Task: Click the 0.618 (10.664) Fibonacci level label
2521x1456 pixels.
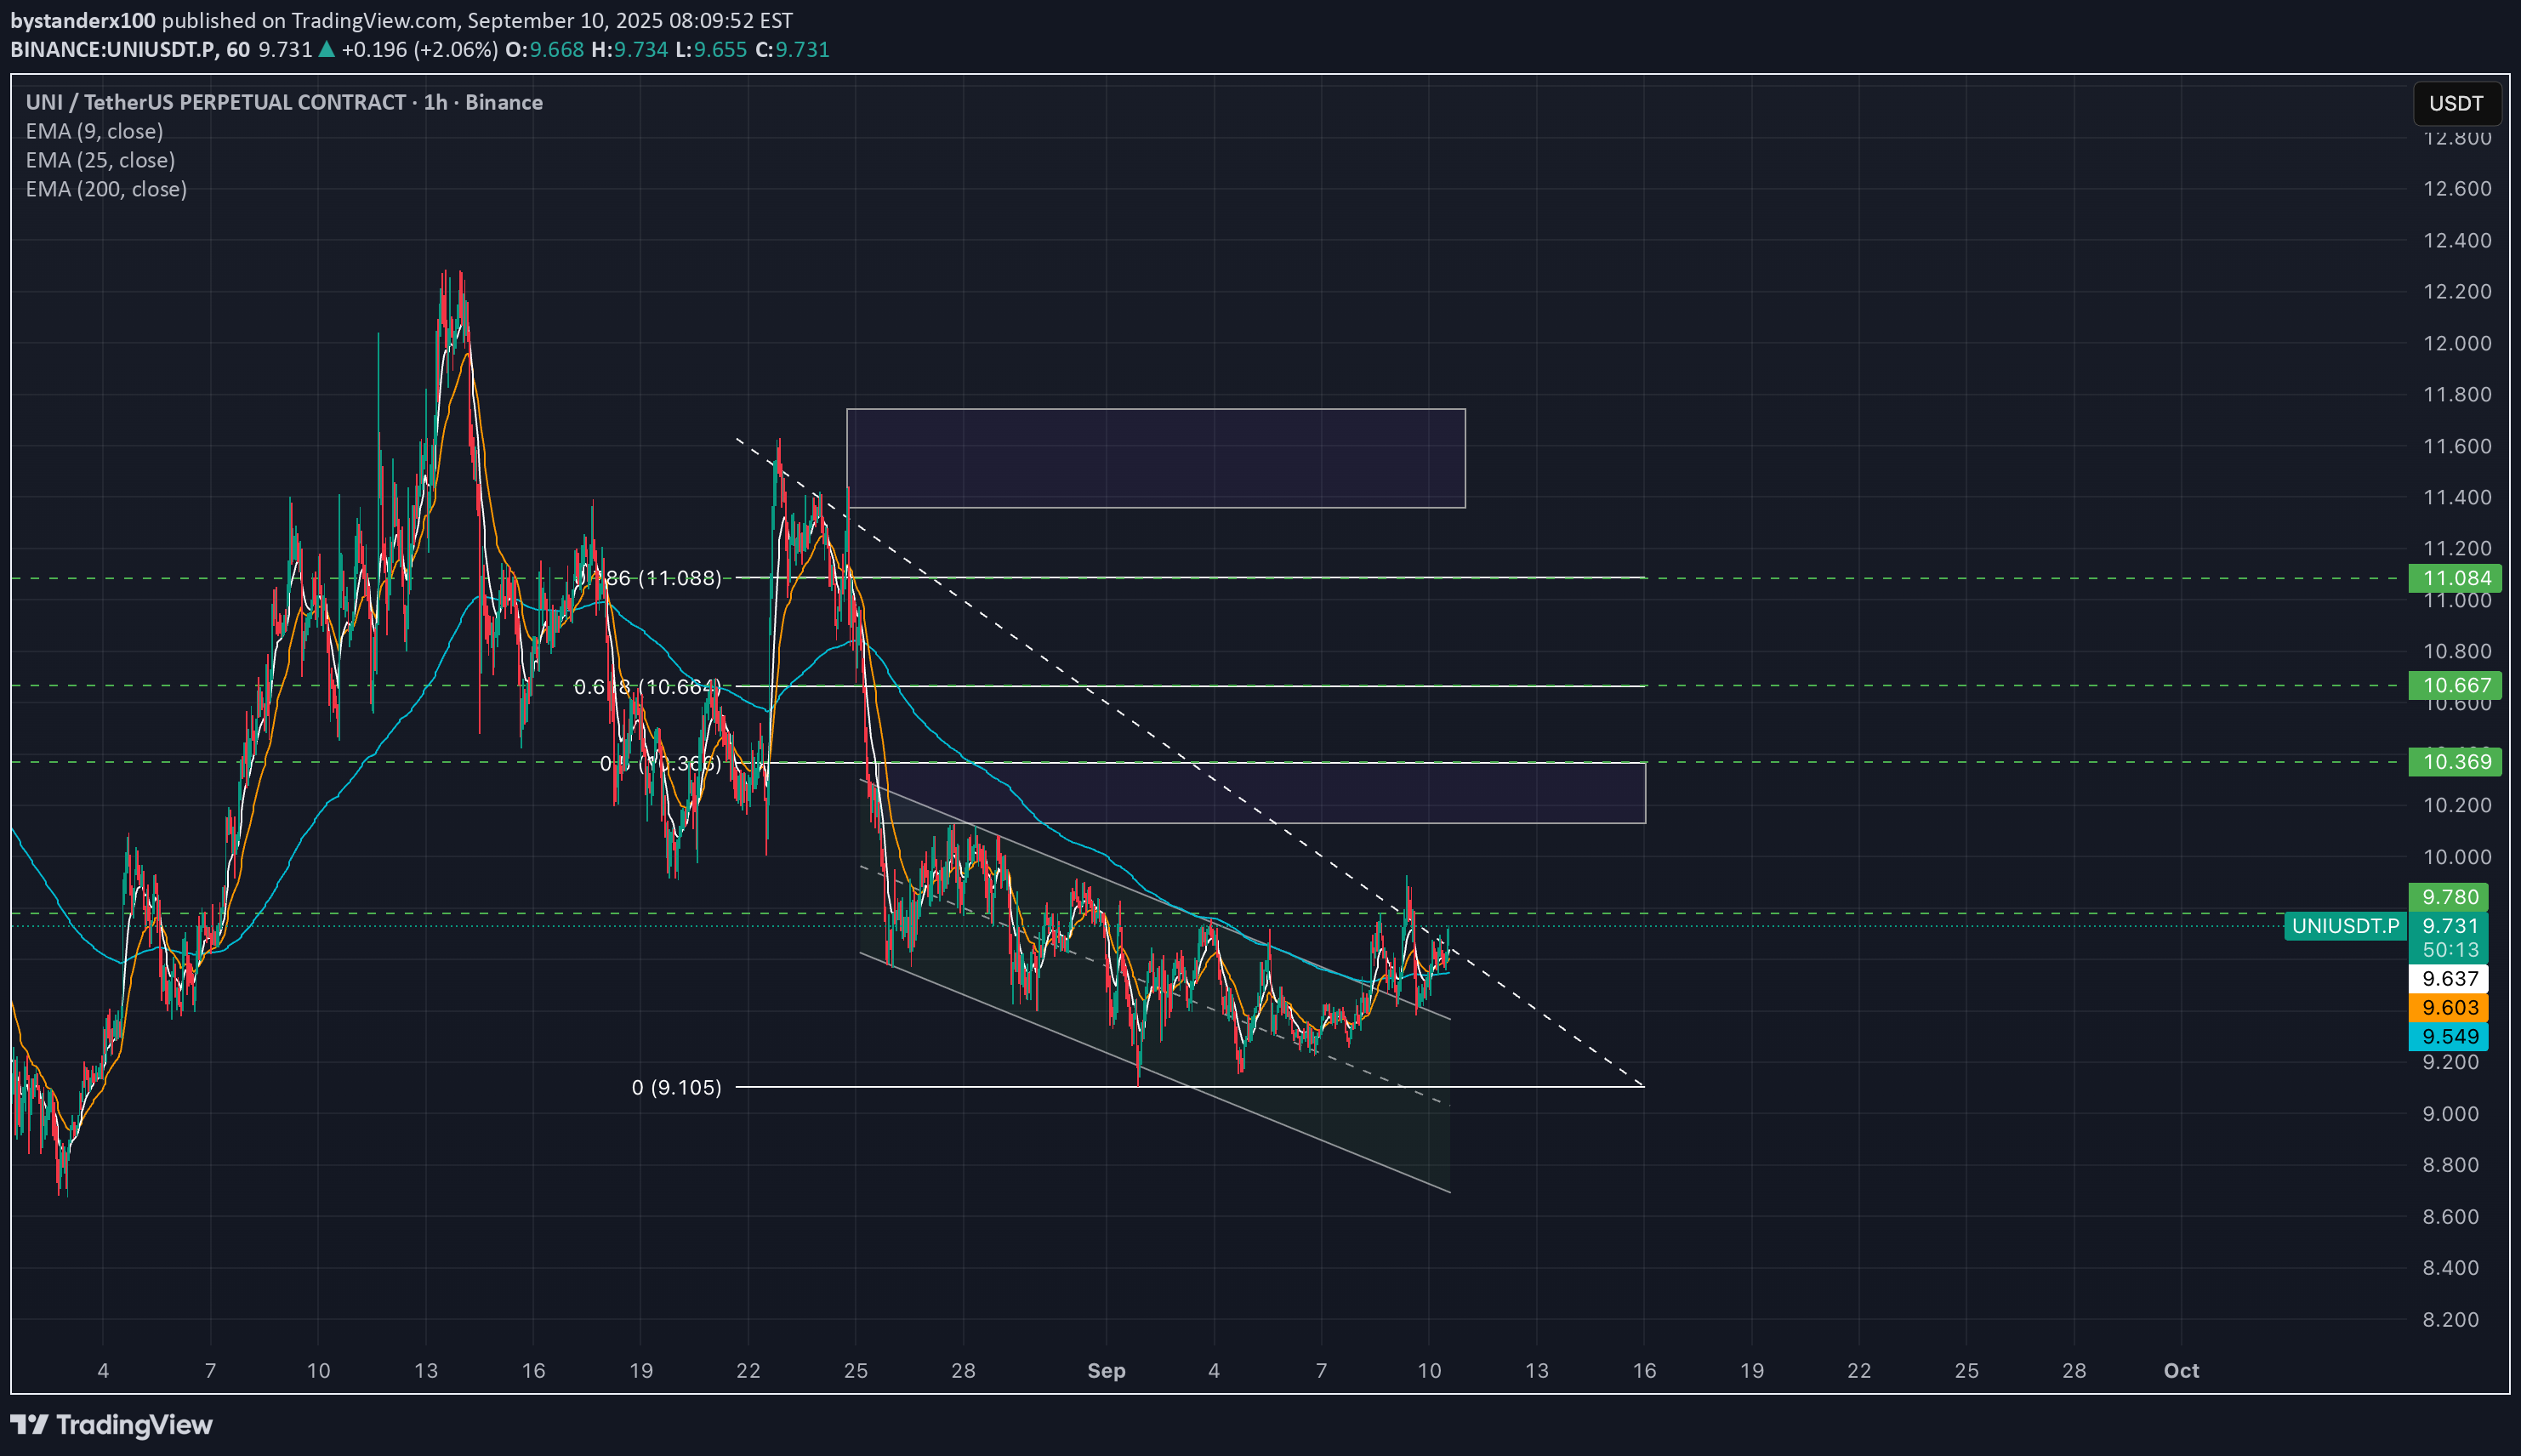Action: (647, 686)
